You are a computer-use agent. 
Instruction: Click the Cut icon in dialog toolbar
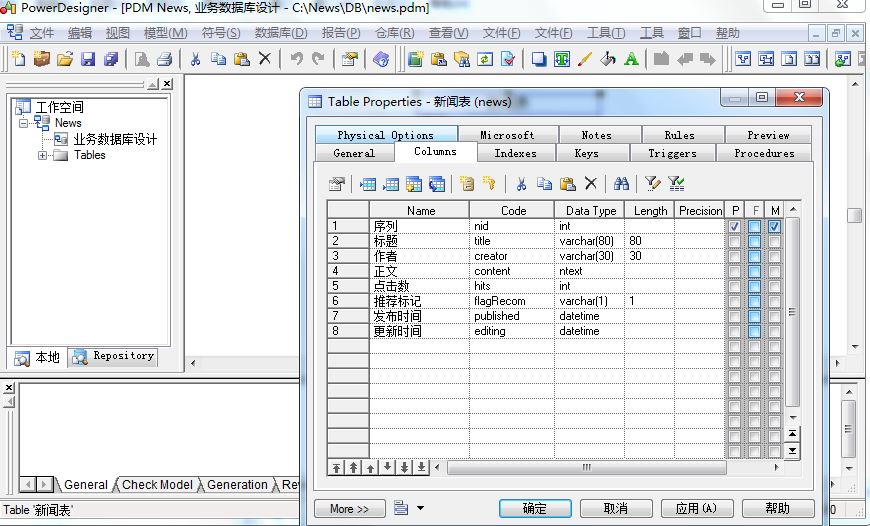click(521, 184)
